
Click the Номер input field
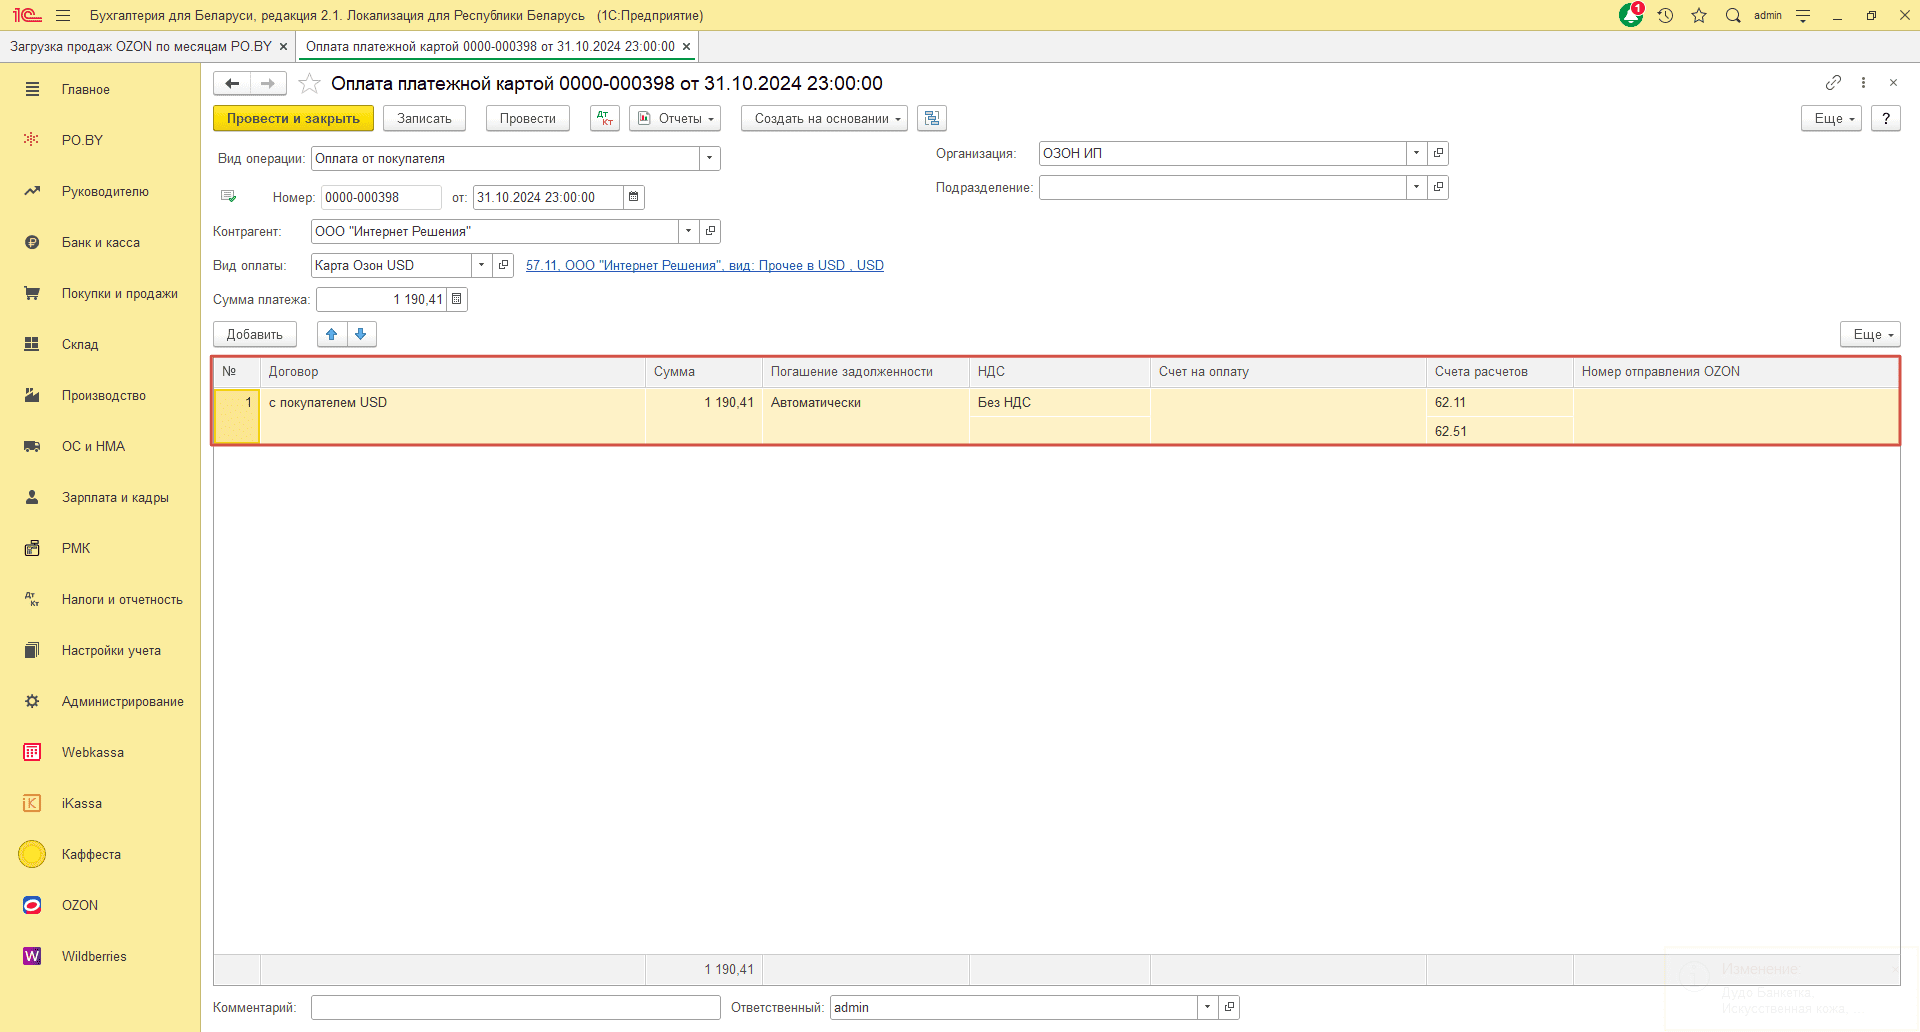[380, 197]
